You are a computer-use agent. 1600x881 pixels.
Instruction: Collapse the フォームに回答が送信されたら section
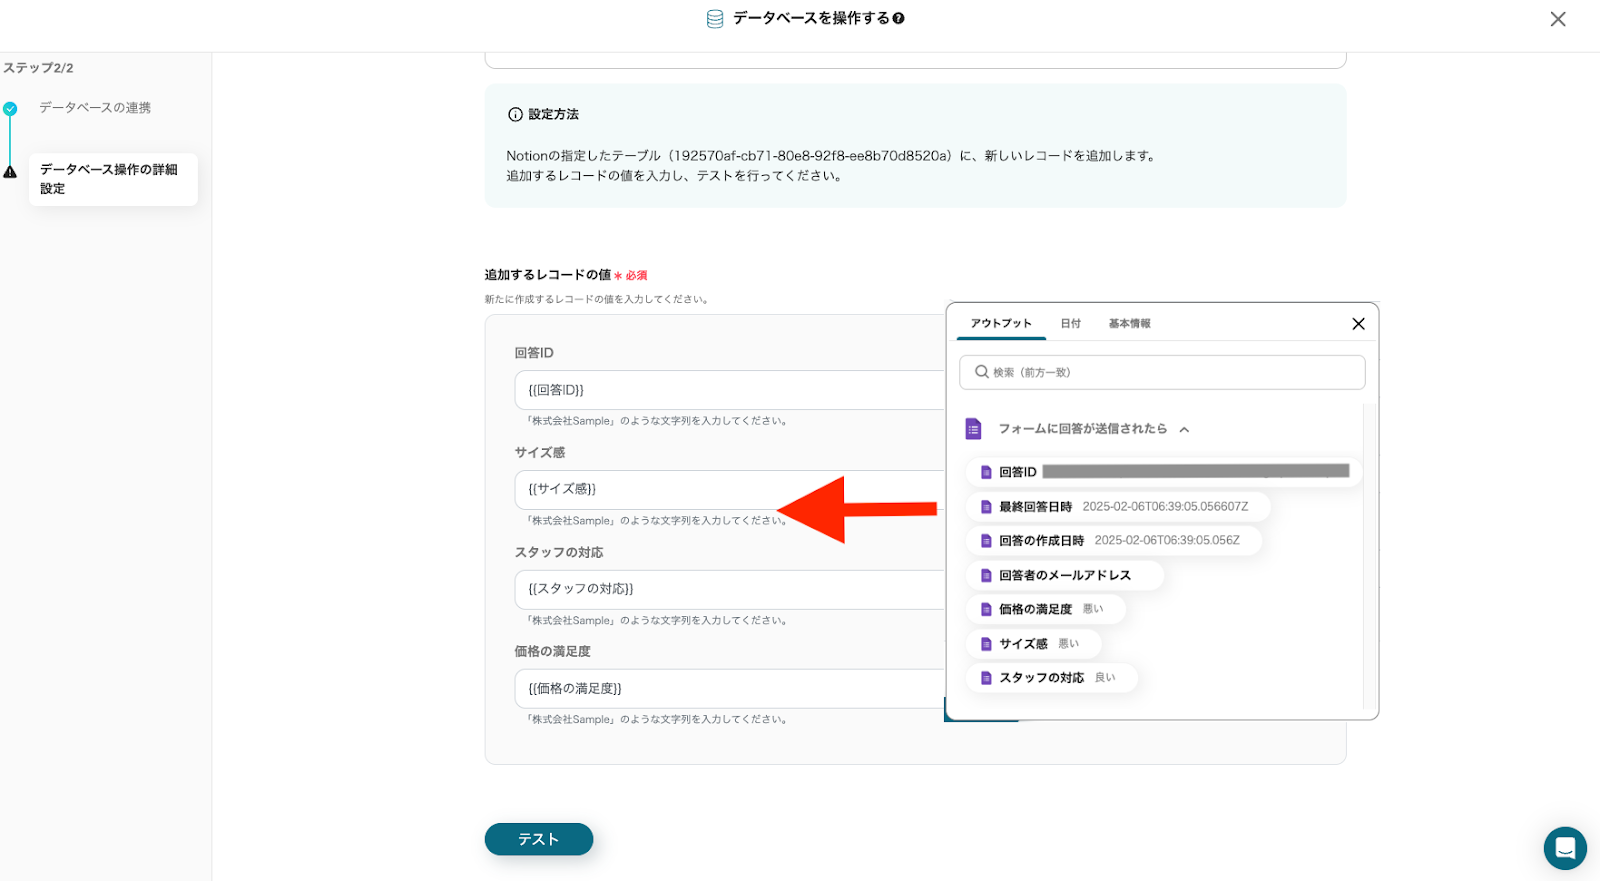1184,430
